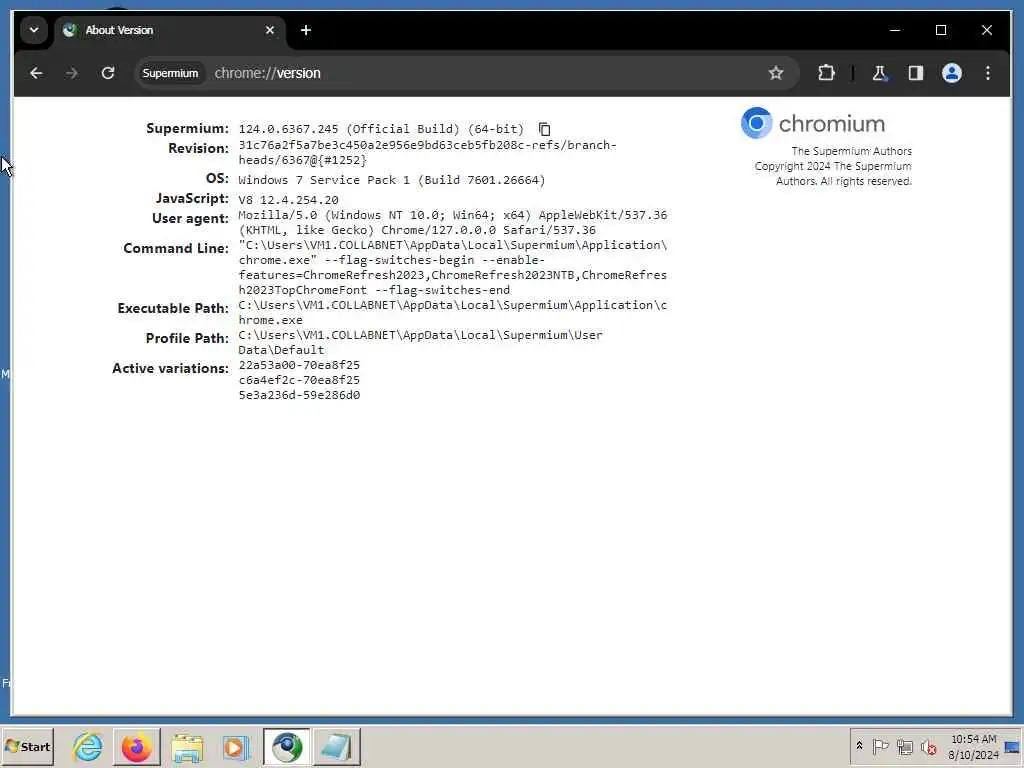Click variation 22a53a00-70ea8f25
This screenshot has width=1024, height=768.
click(299, 365)
